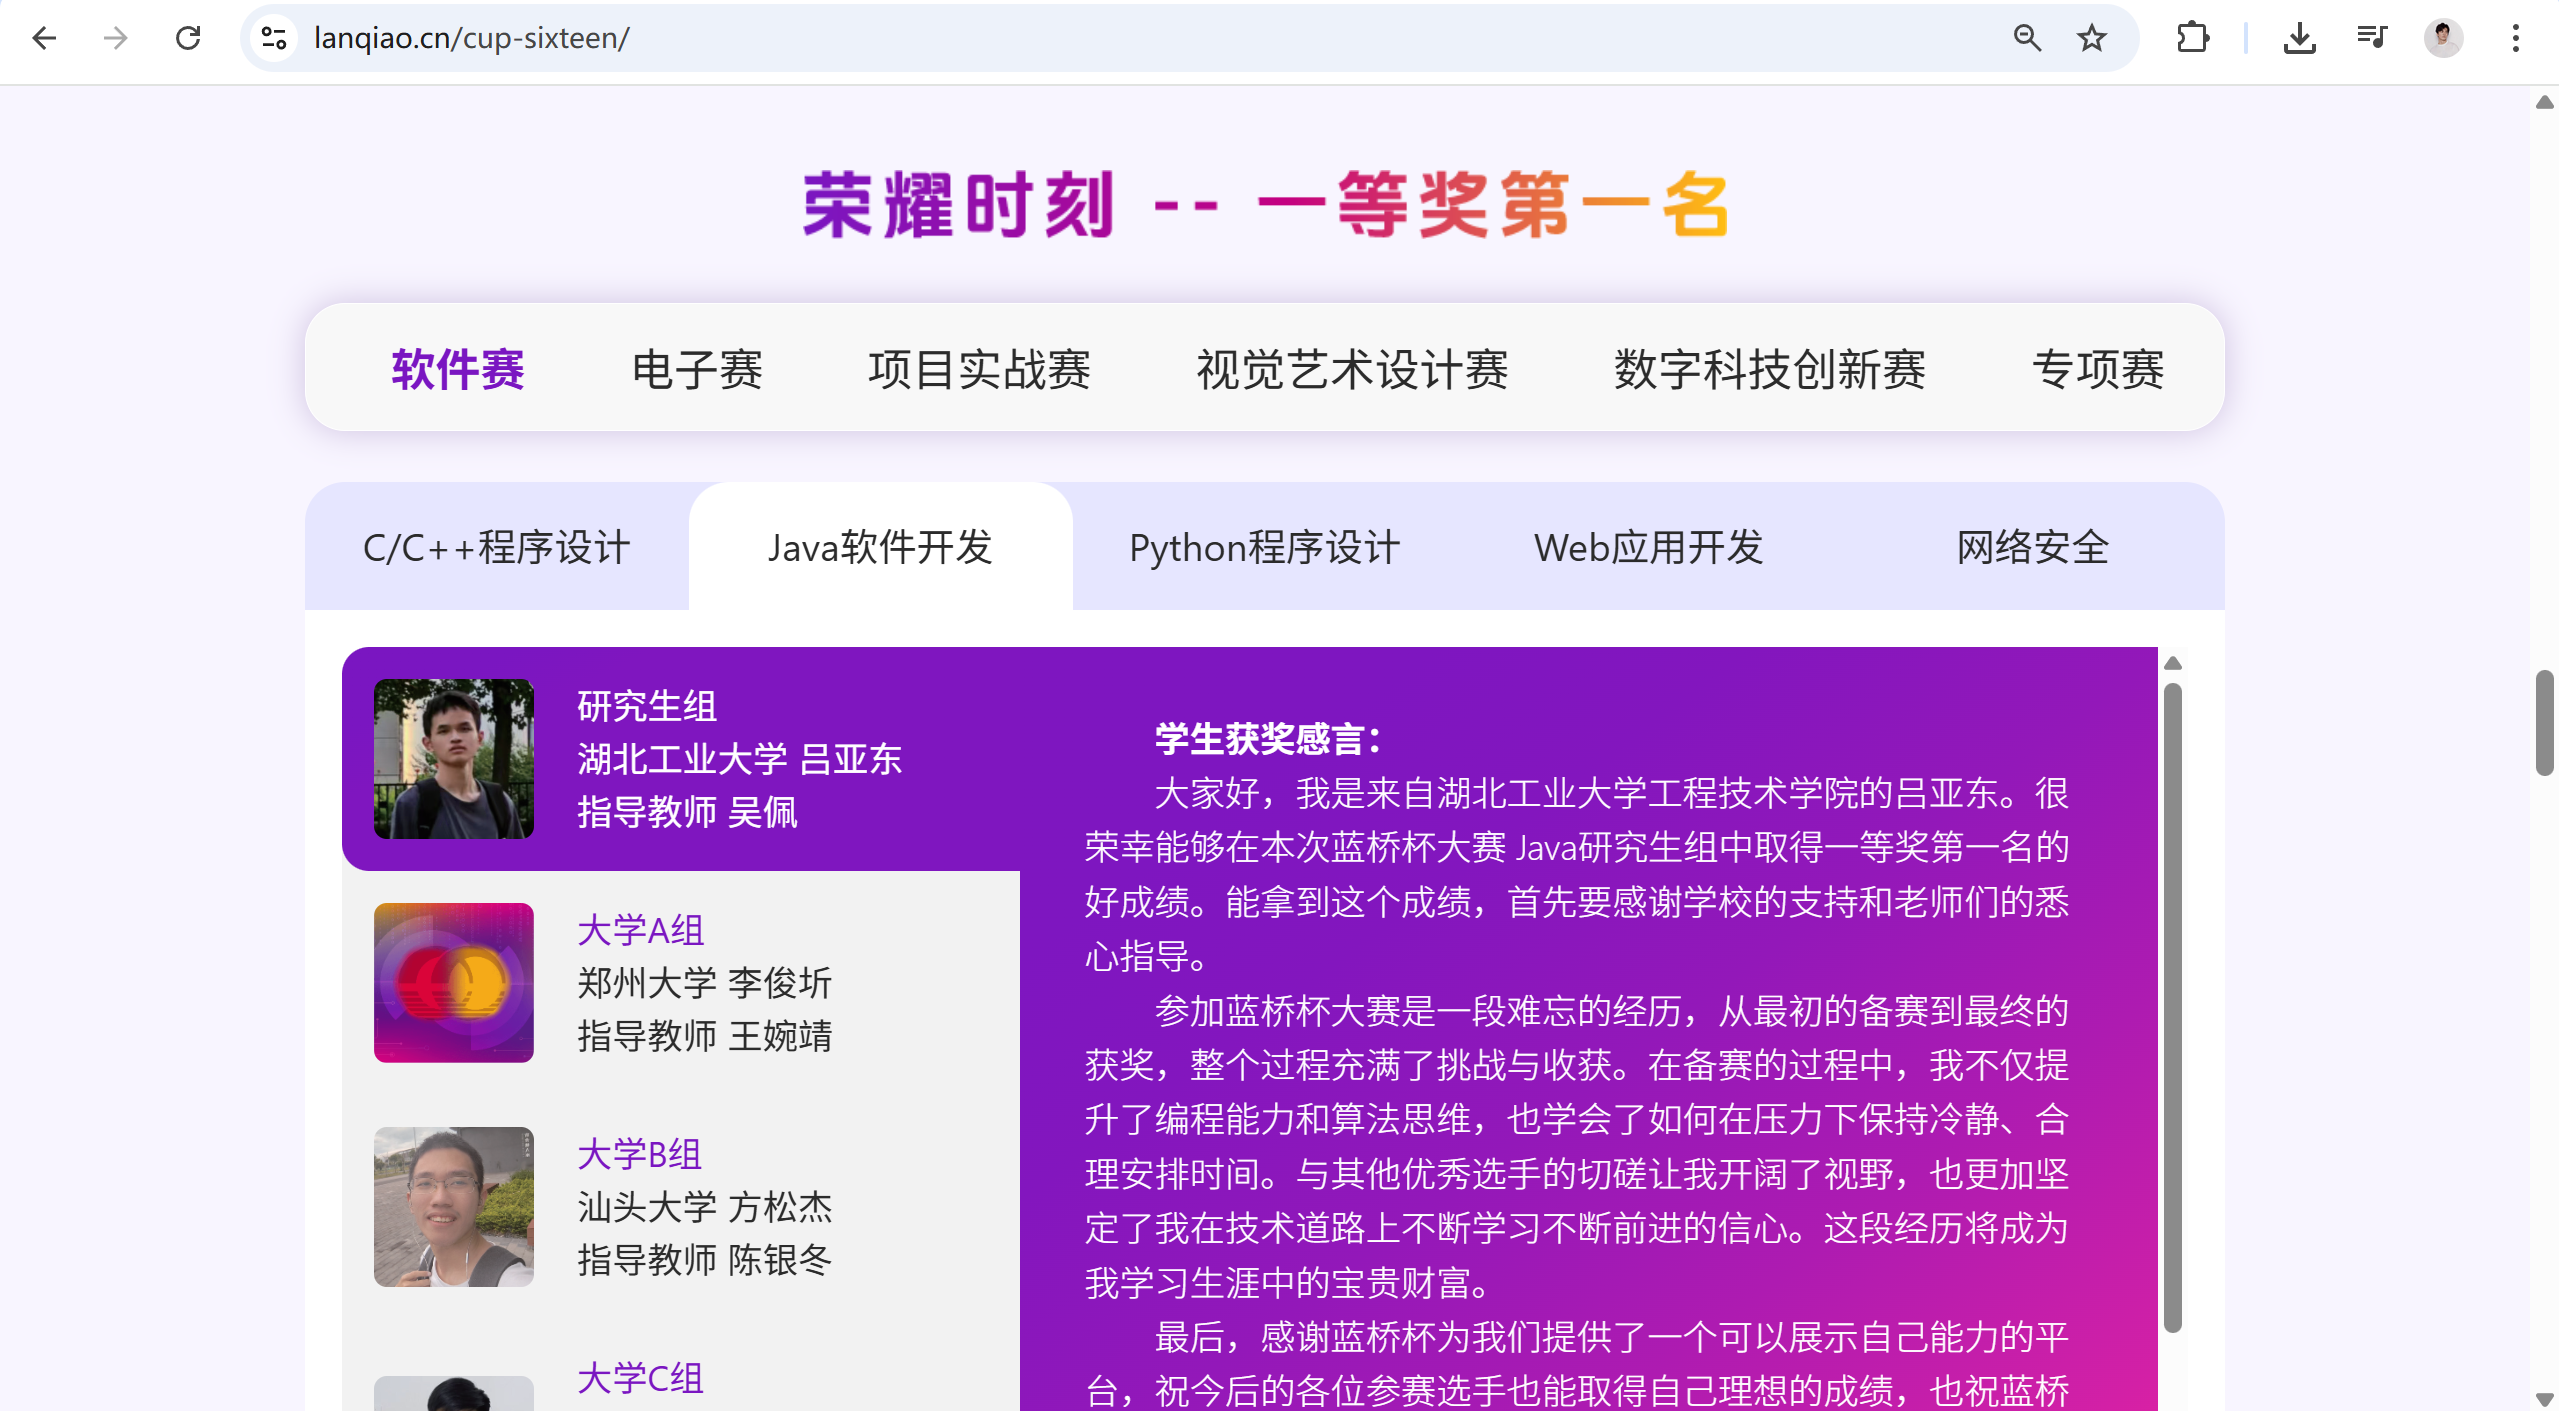The image size is (2559, 1411).
Task: Switch to the 电子赛 category tab
Action: (697, 369)
